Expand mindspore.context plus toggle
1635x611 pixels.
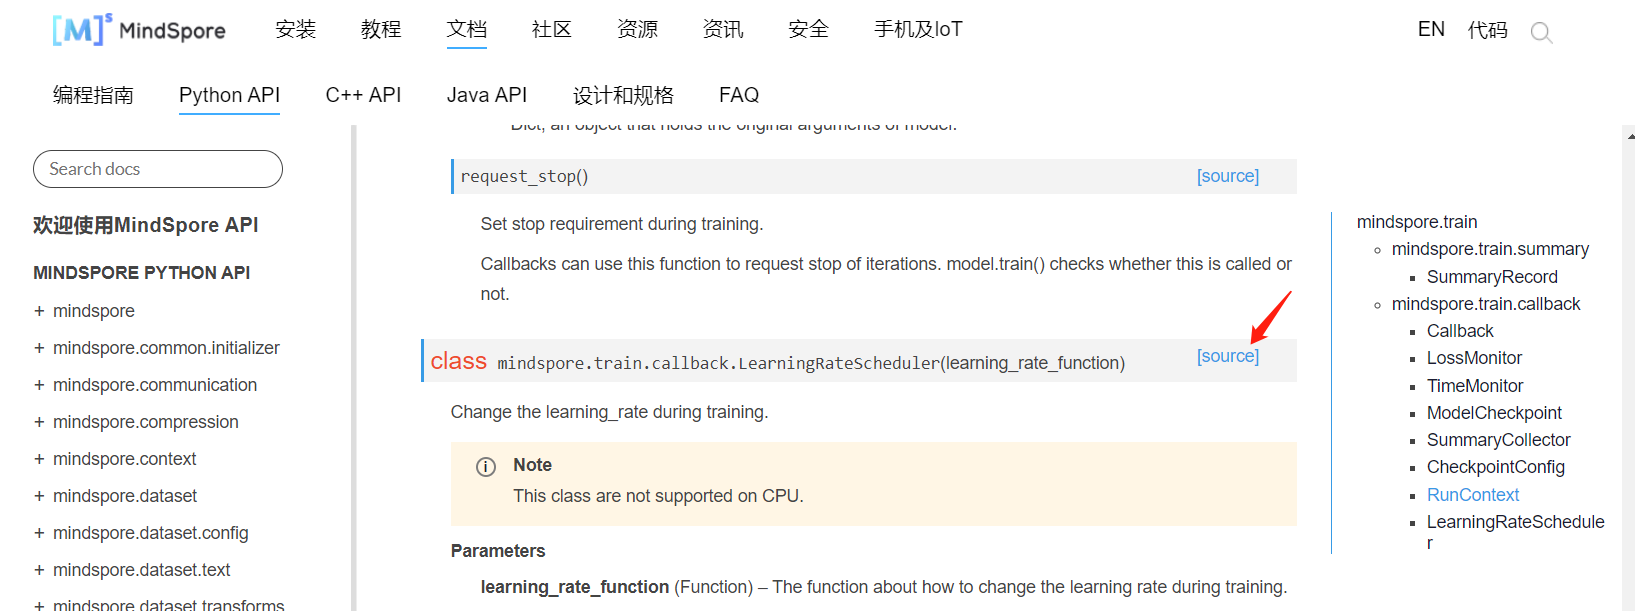click(x=39, y=459)
